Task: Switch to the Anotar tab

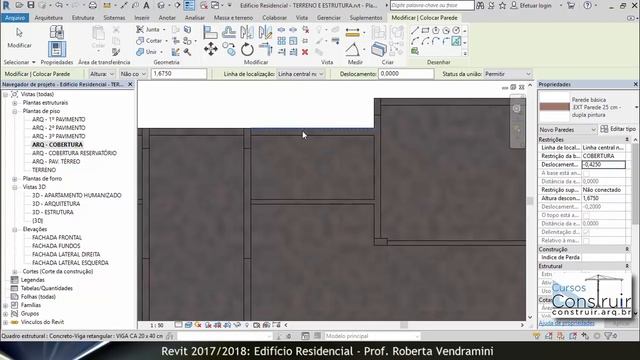Action: pos(167,18)
